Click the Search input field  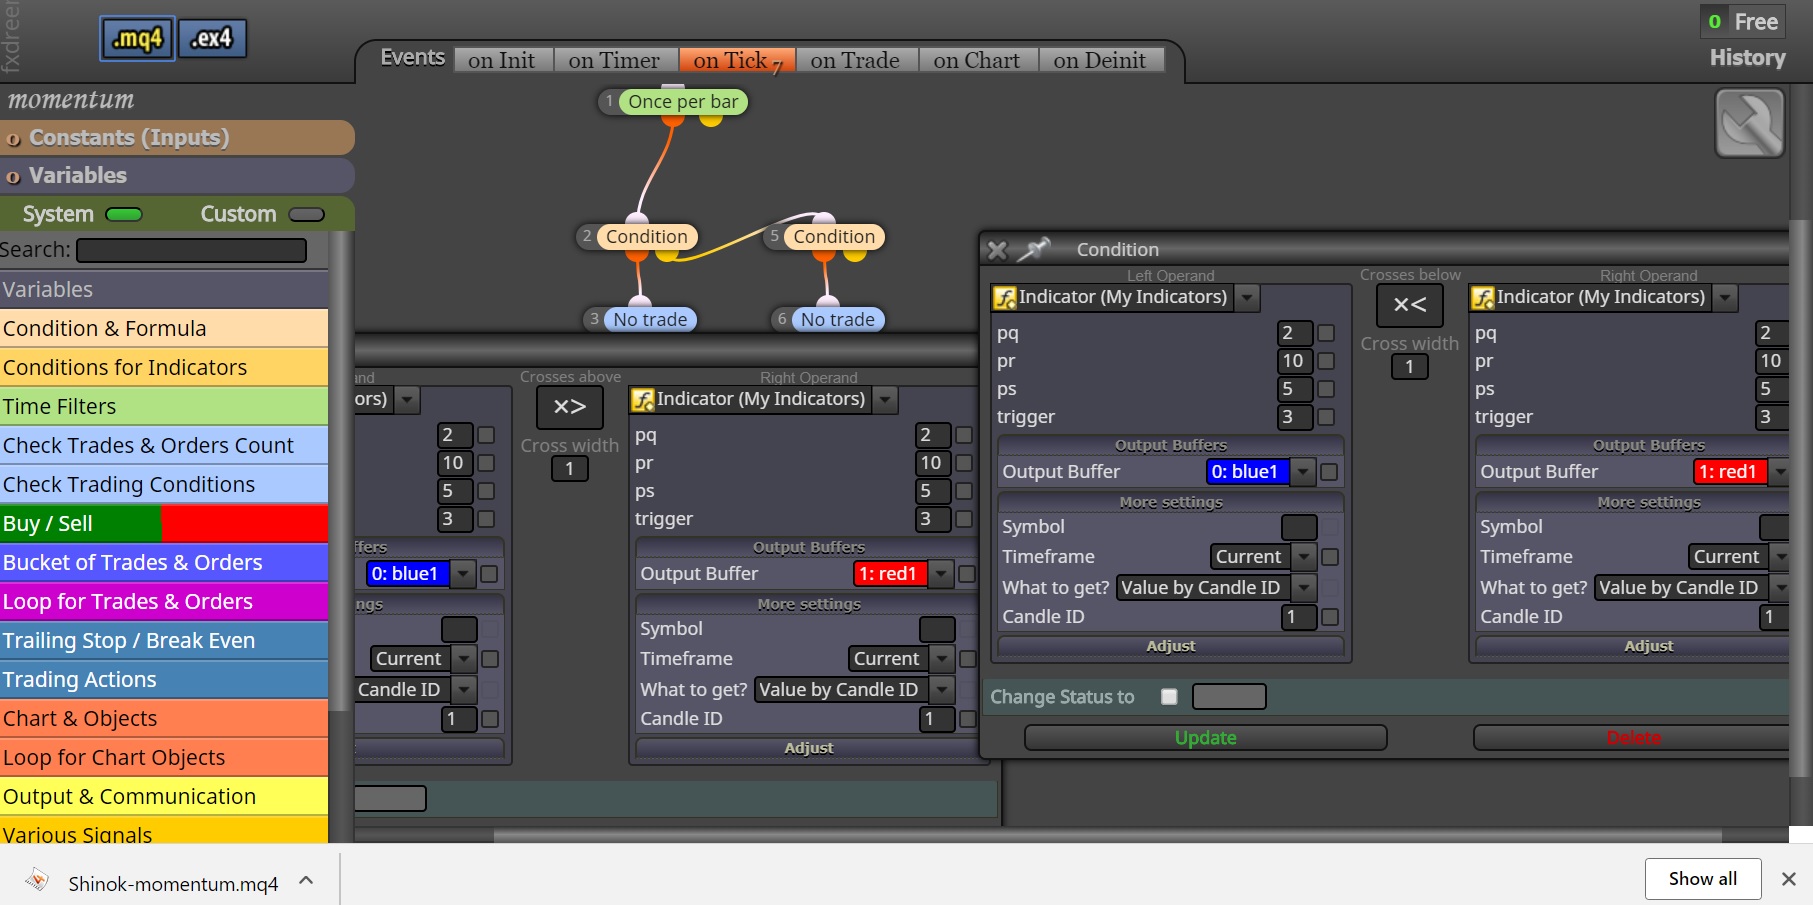(x=191, y=250)
